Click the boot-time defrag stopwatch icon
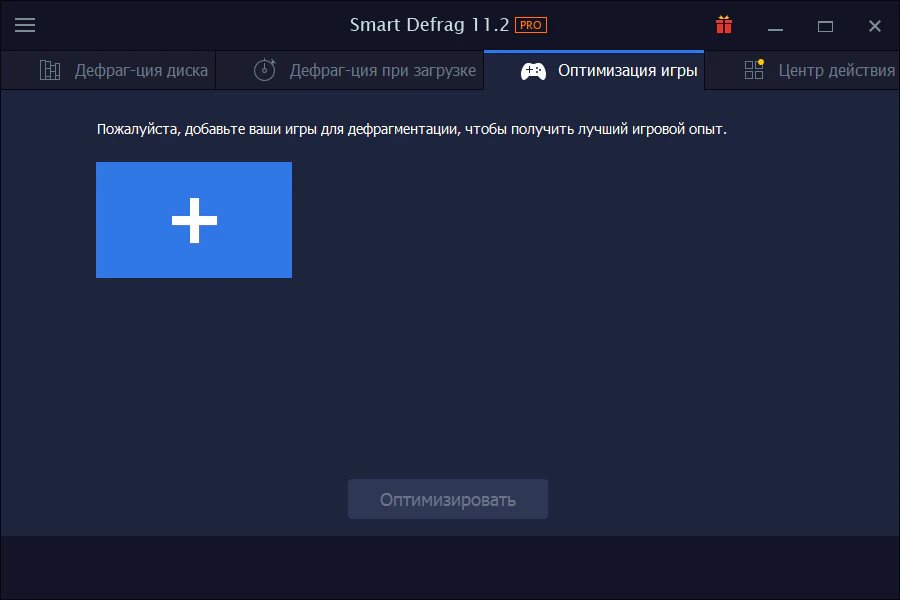Screen dimensions: 900x600 point(264,70)
